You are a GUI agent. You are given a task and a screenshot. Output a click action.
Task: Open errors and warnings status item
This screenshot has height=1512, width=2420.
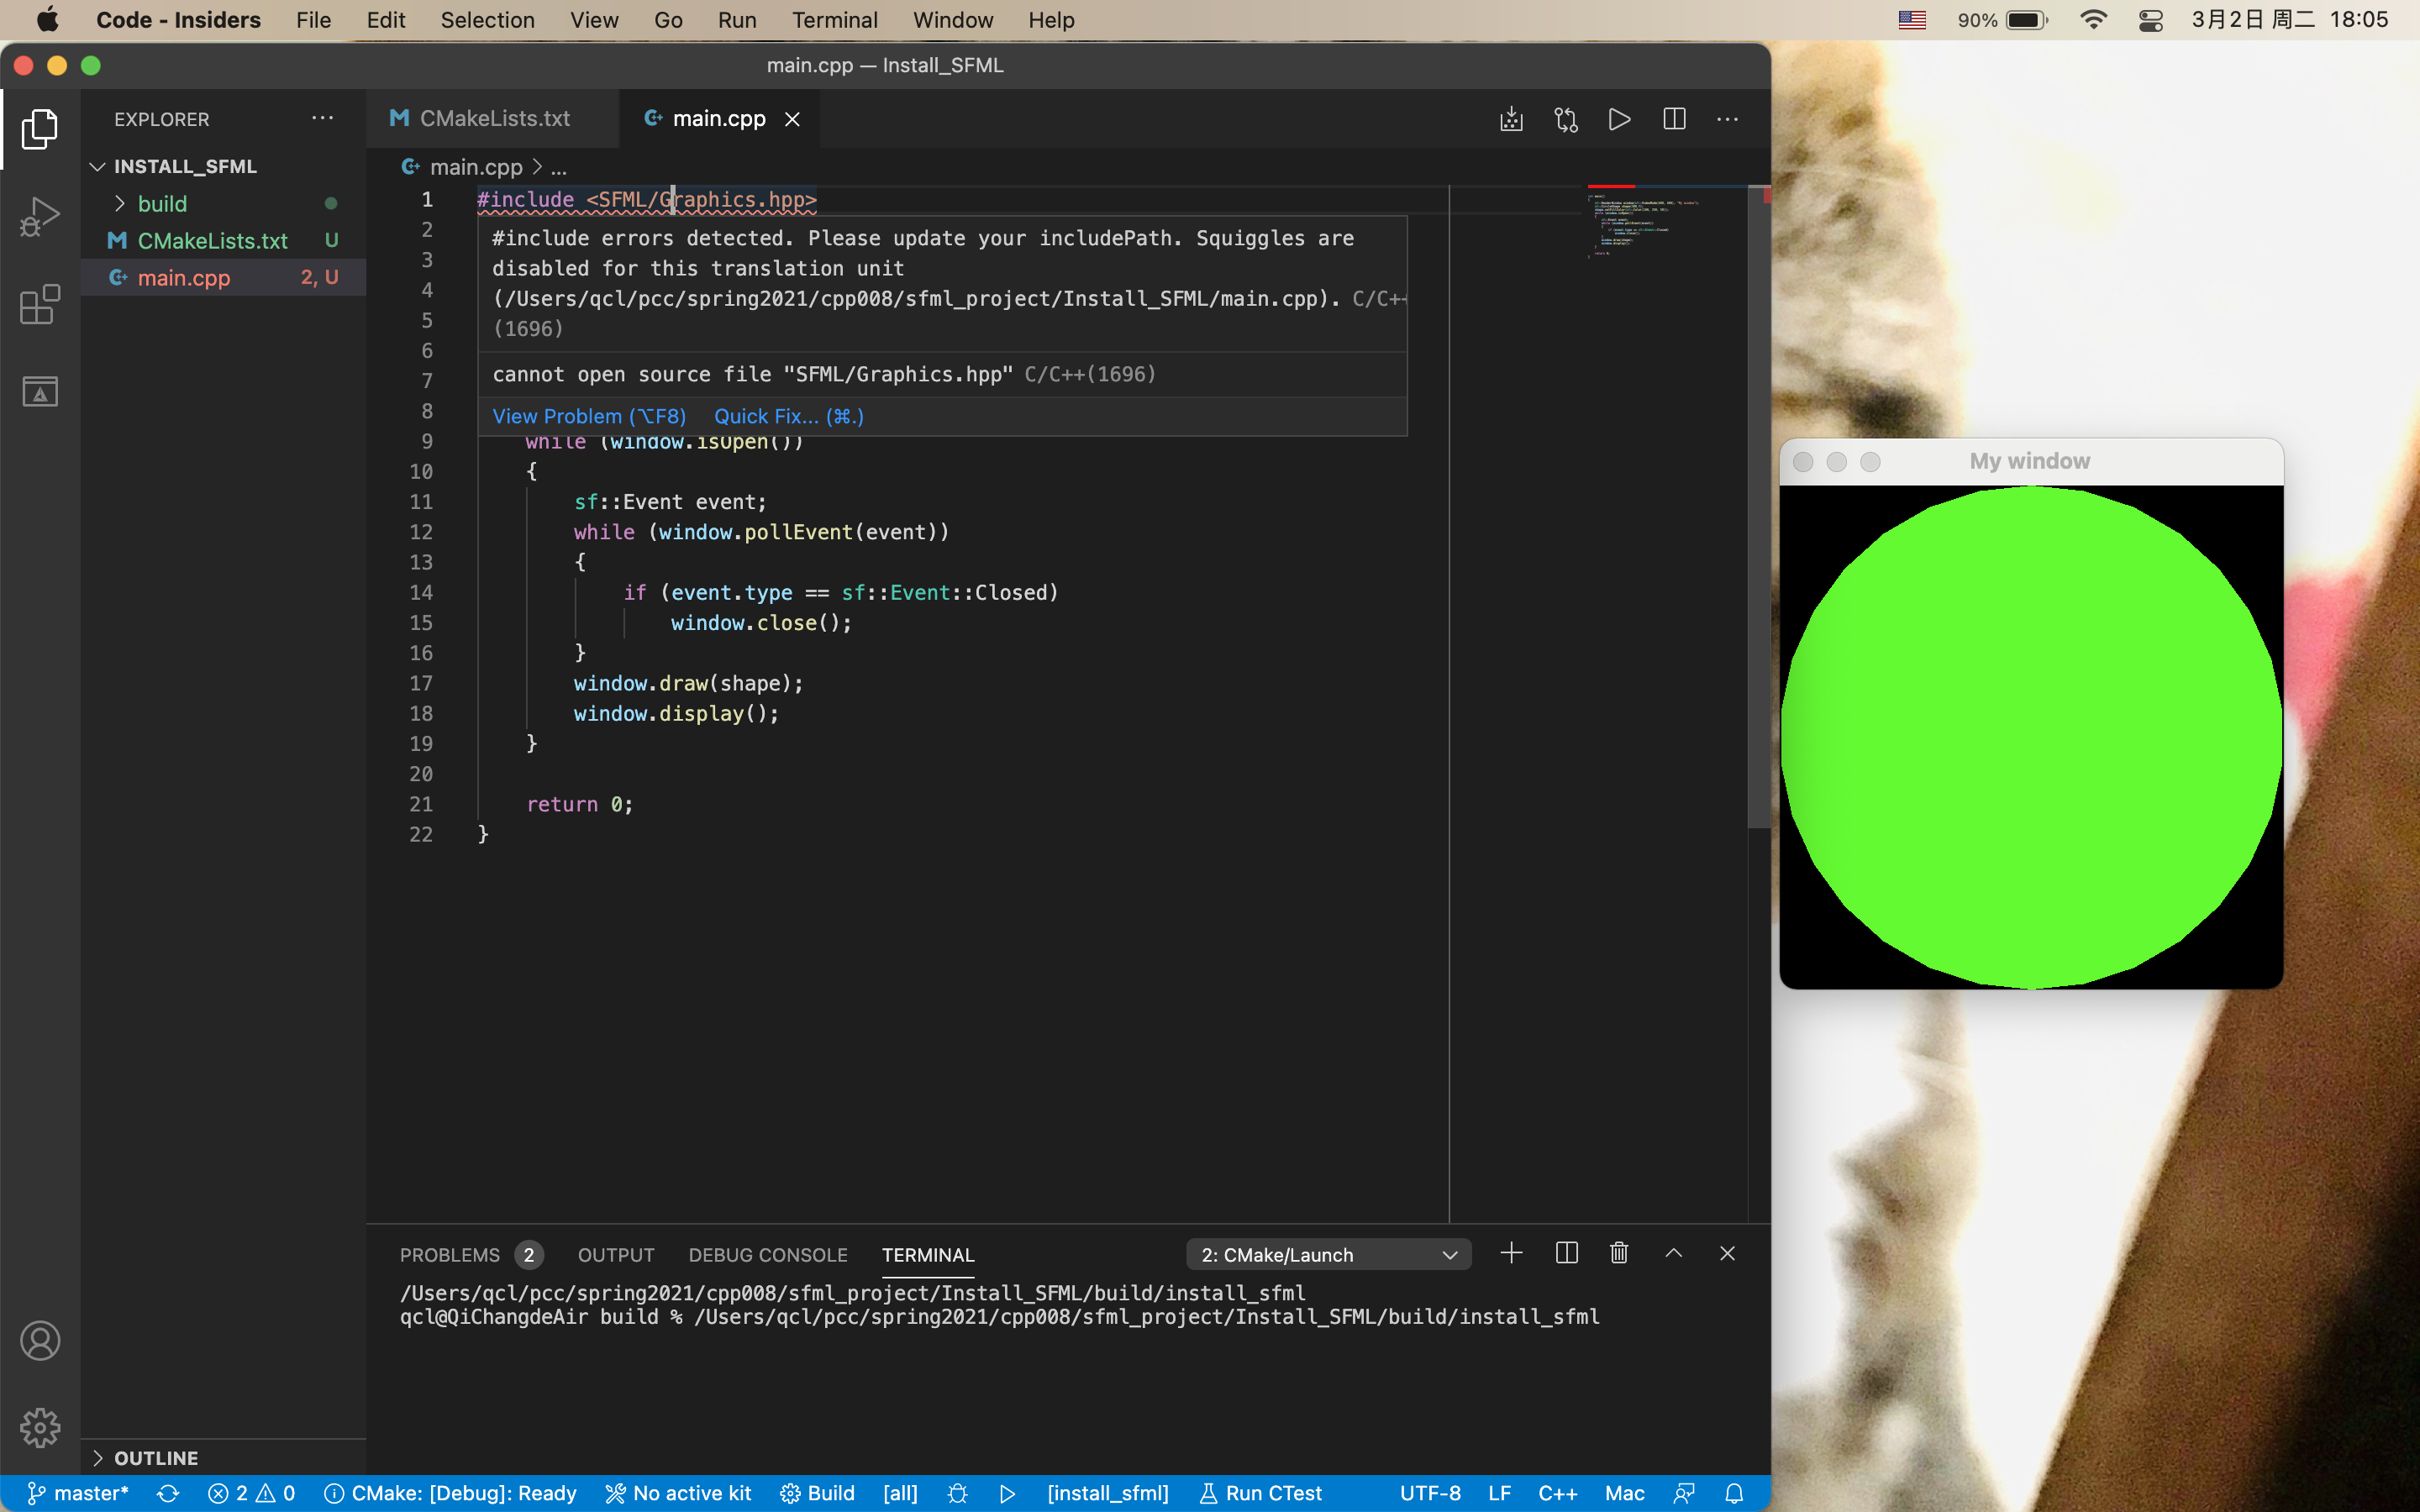click(x=251, y=1493)
